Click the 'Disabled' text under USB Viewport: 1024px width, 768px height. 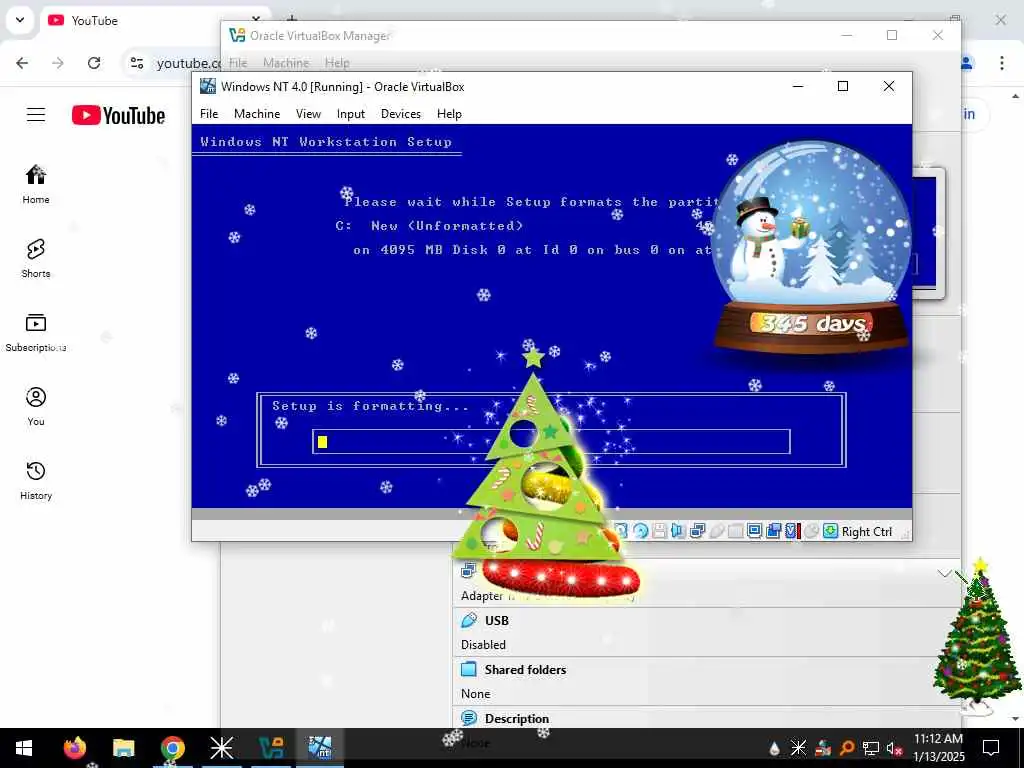(x=483, y=645)
